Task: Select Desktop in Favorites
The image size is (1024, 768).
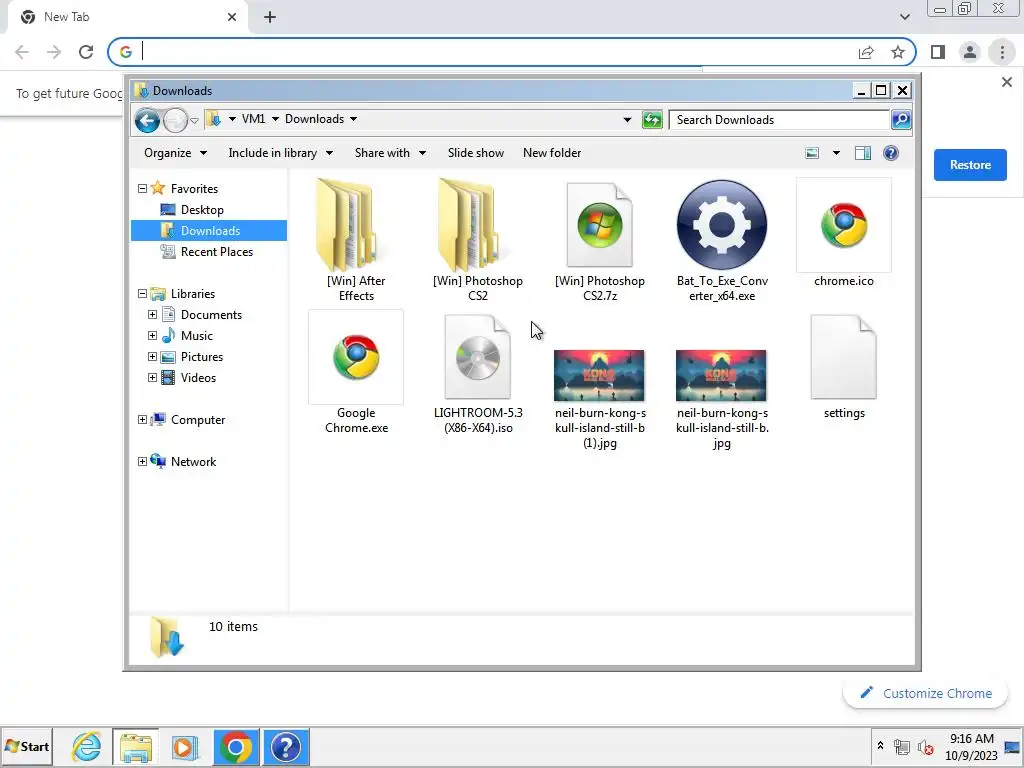Action: 202,210
